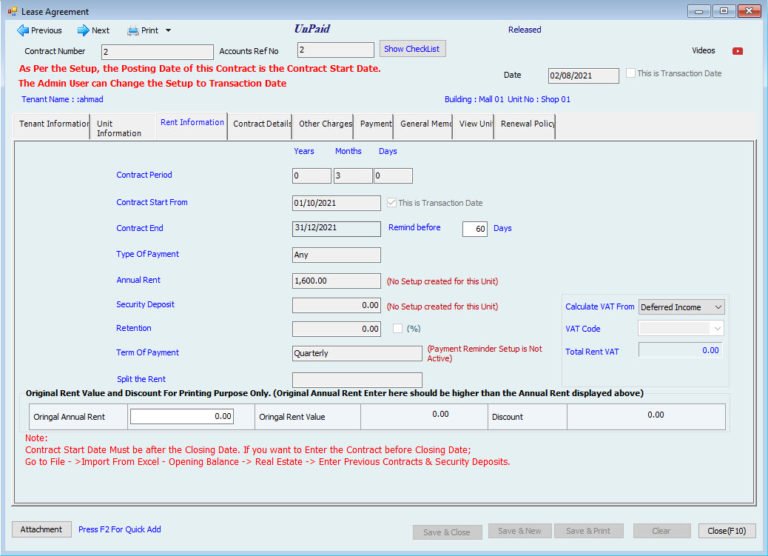This screenshot has height=556, width=768.
Task: Open the red Videos YouTube icon
Action: tap(737, 51)
